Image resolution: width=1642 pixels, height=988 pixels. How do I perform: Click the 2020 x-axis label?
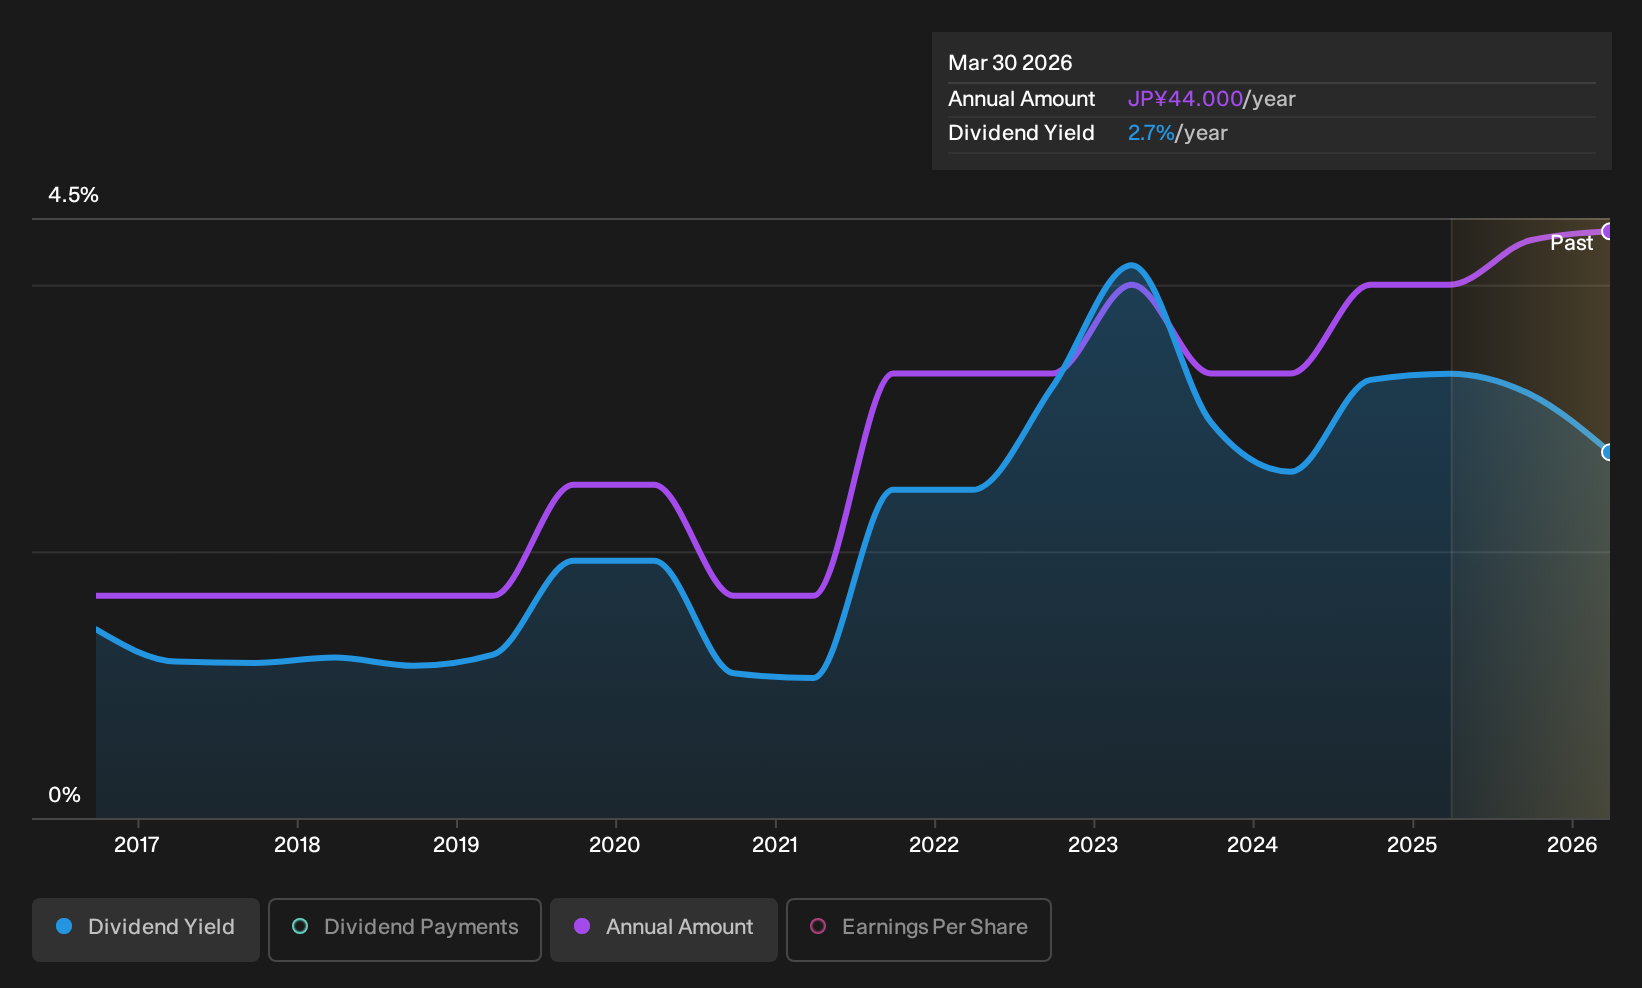click(615, 845)
